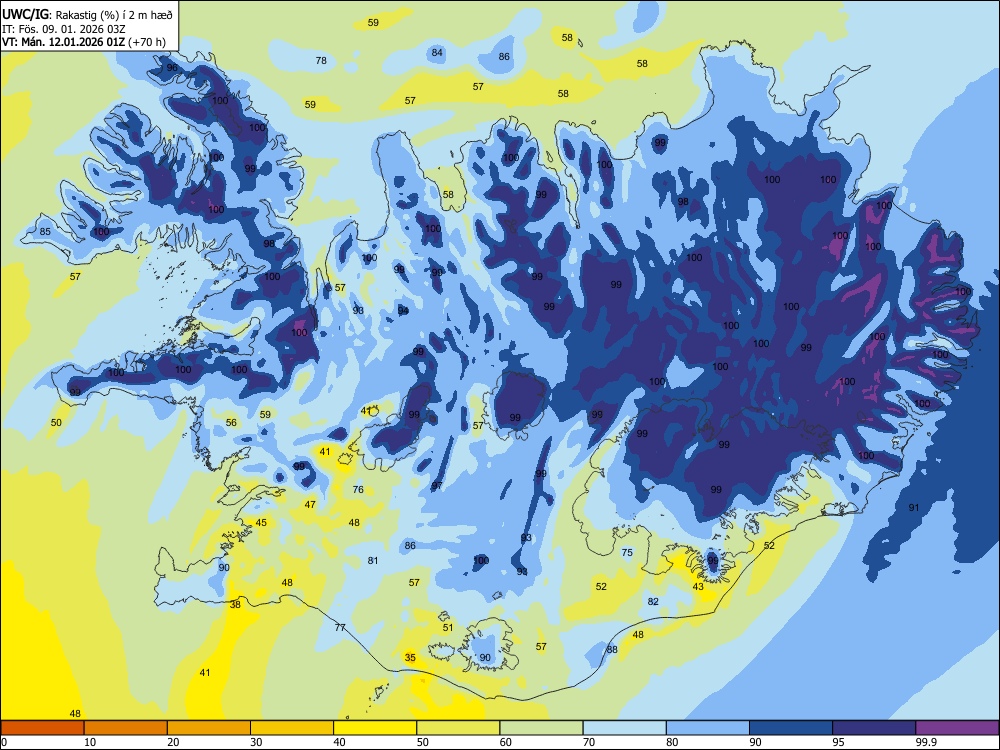This screenshot has height=750, width=1000.
Task: Click the humidity value '47' on the map
Action: click(310, 504)
